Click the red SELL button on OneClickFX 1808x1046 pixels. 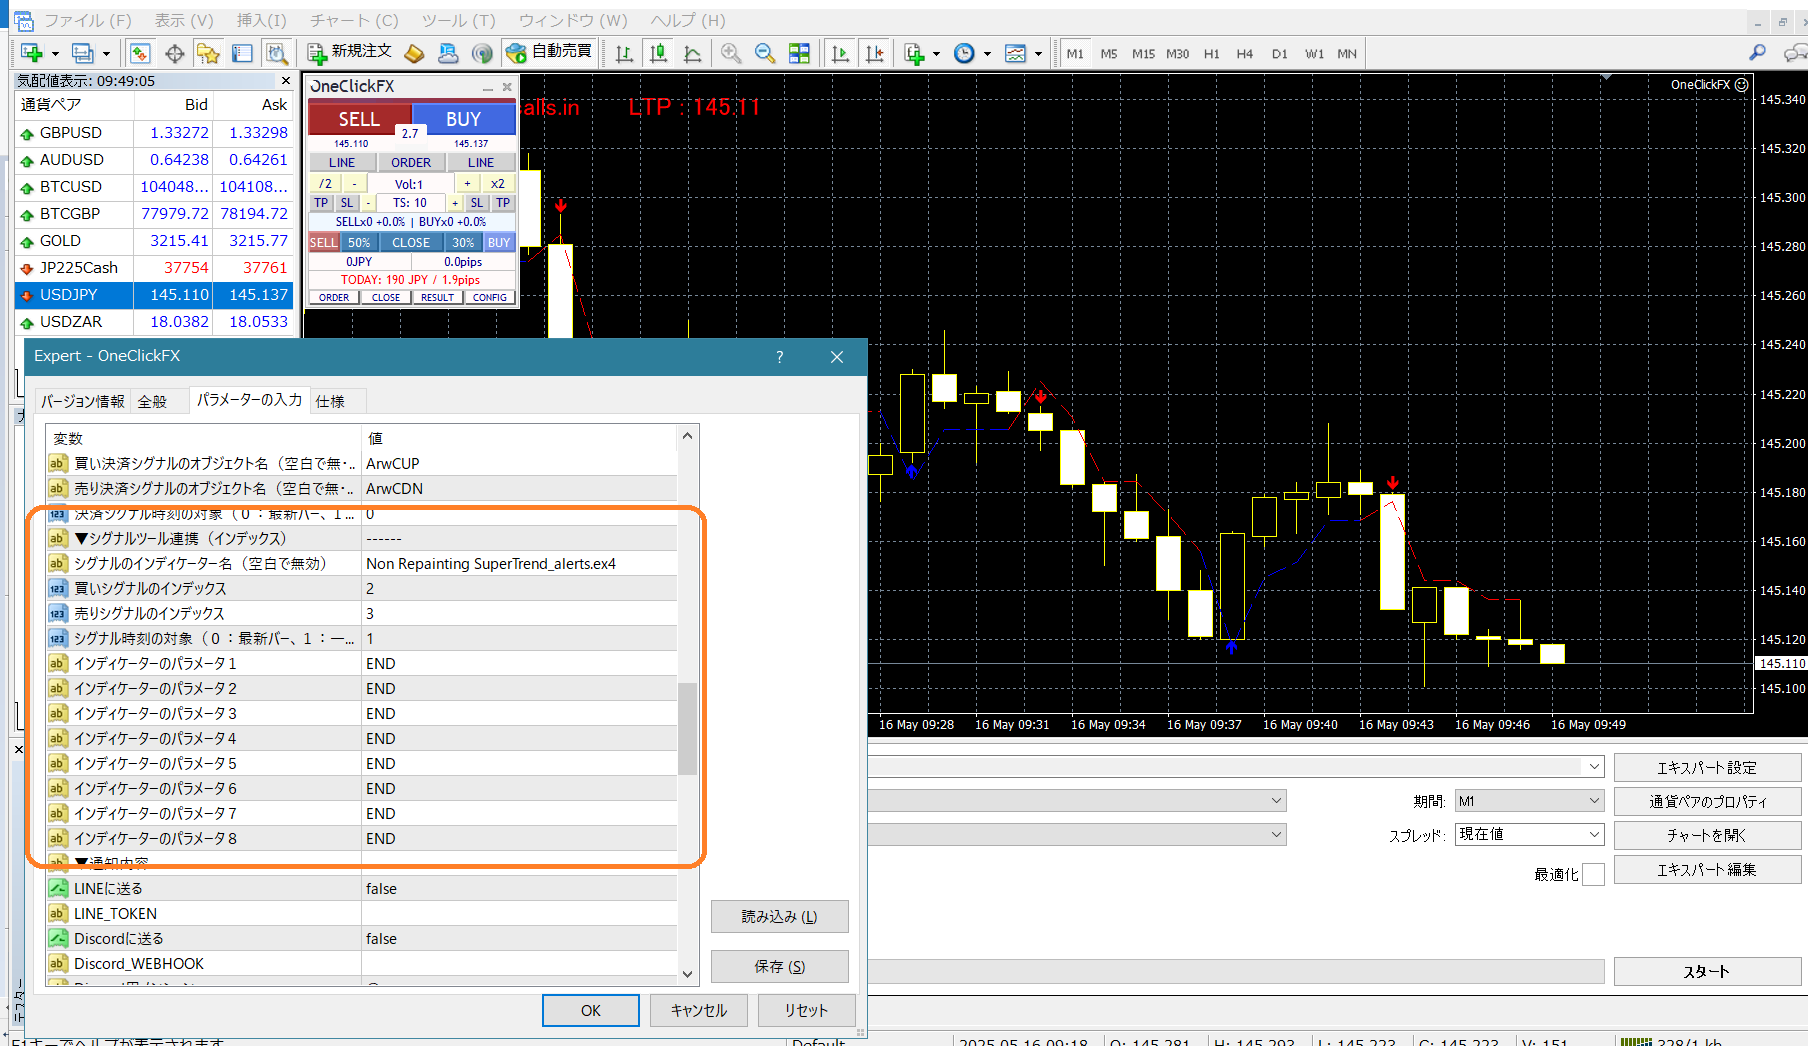coord(359,119)
